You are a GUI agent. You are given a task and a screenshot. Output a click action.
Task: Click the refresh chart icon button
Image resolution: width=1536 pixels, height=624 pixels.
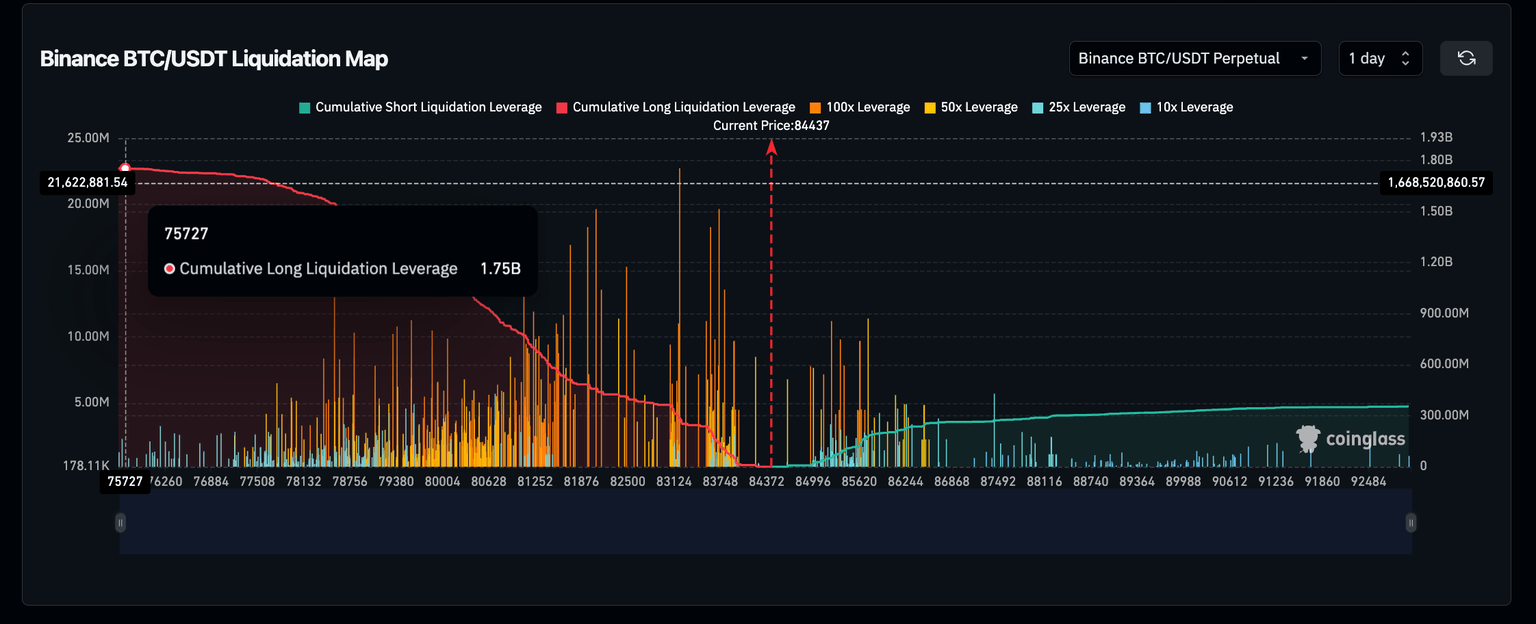point(1466,58)
